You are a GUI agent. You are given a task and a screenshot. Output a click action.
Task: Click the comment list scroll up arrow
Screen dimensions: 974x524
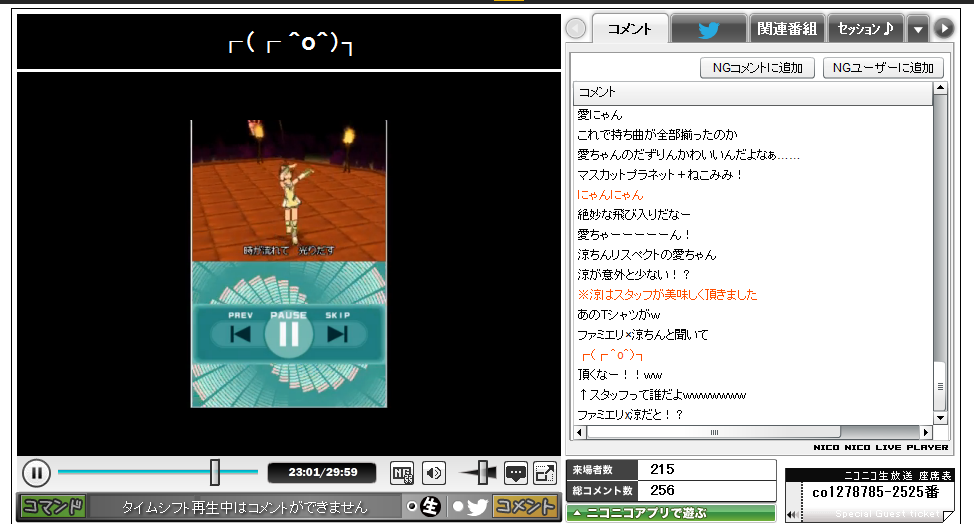tap(940, 89)
